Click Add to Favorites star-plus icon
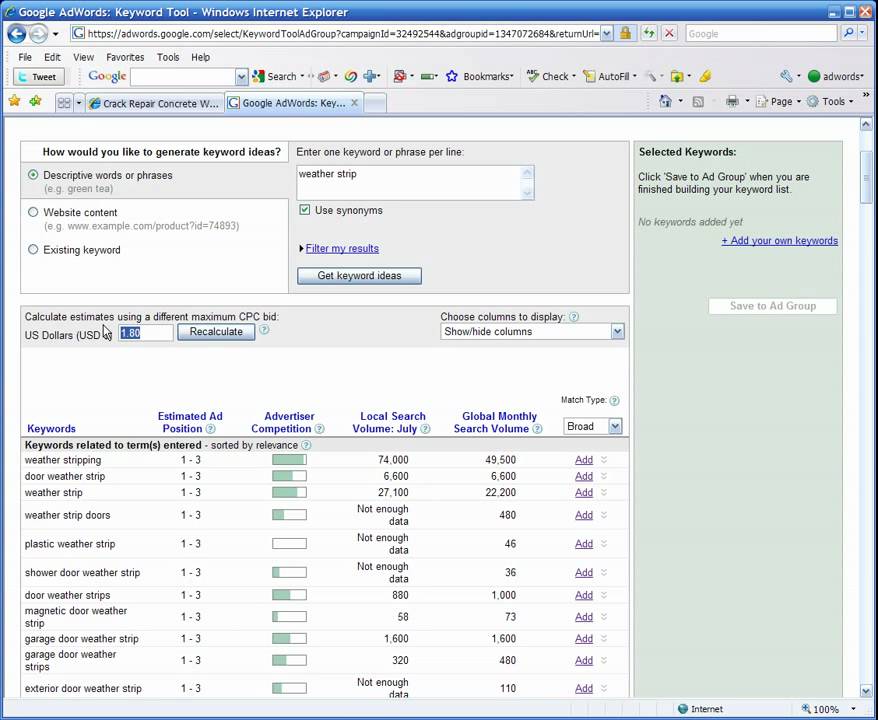The image size is (878, 720). click(x=35, y=101)
